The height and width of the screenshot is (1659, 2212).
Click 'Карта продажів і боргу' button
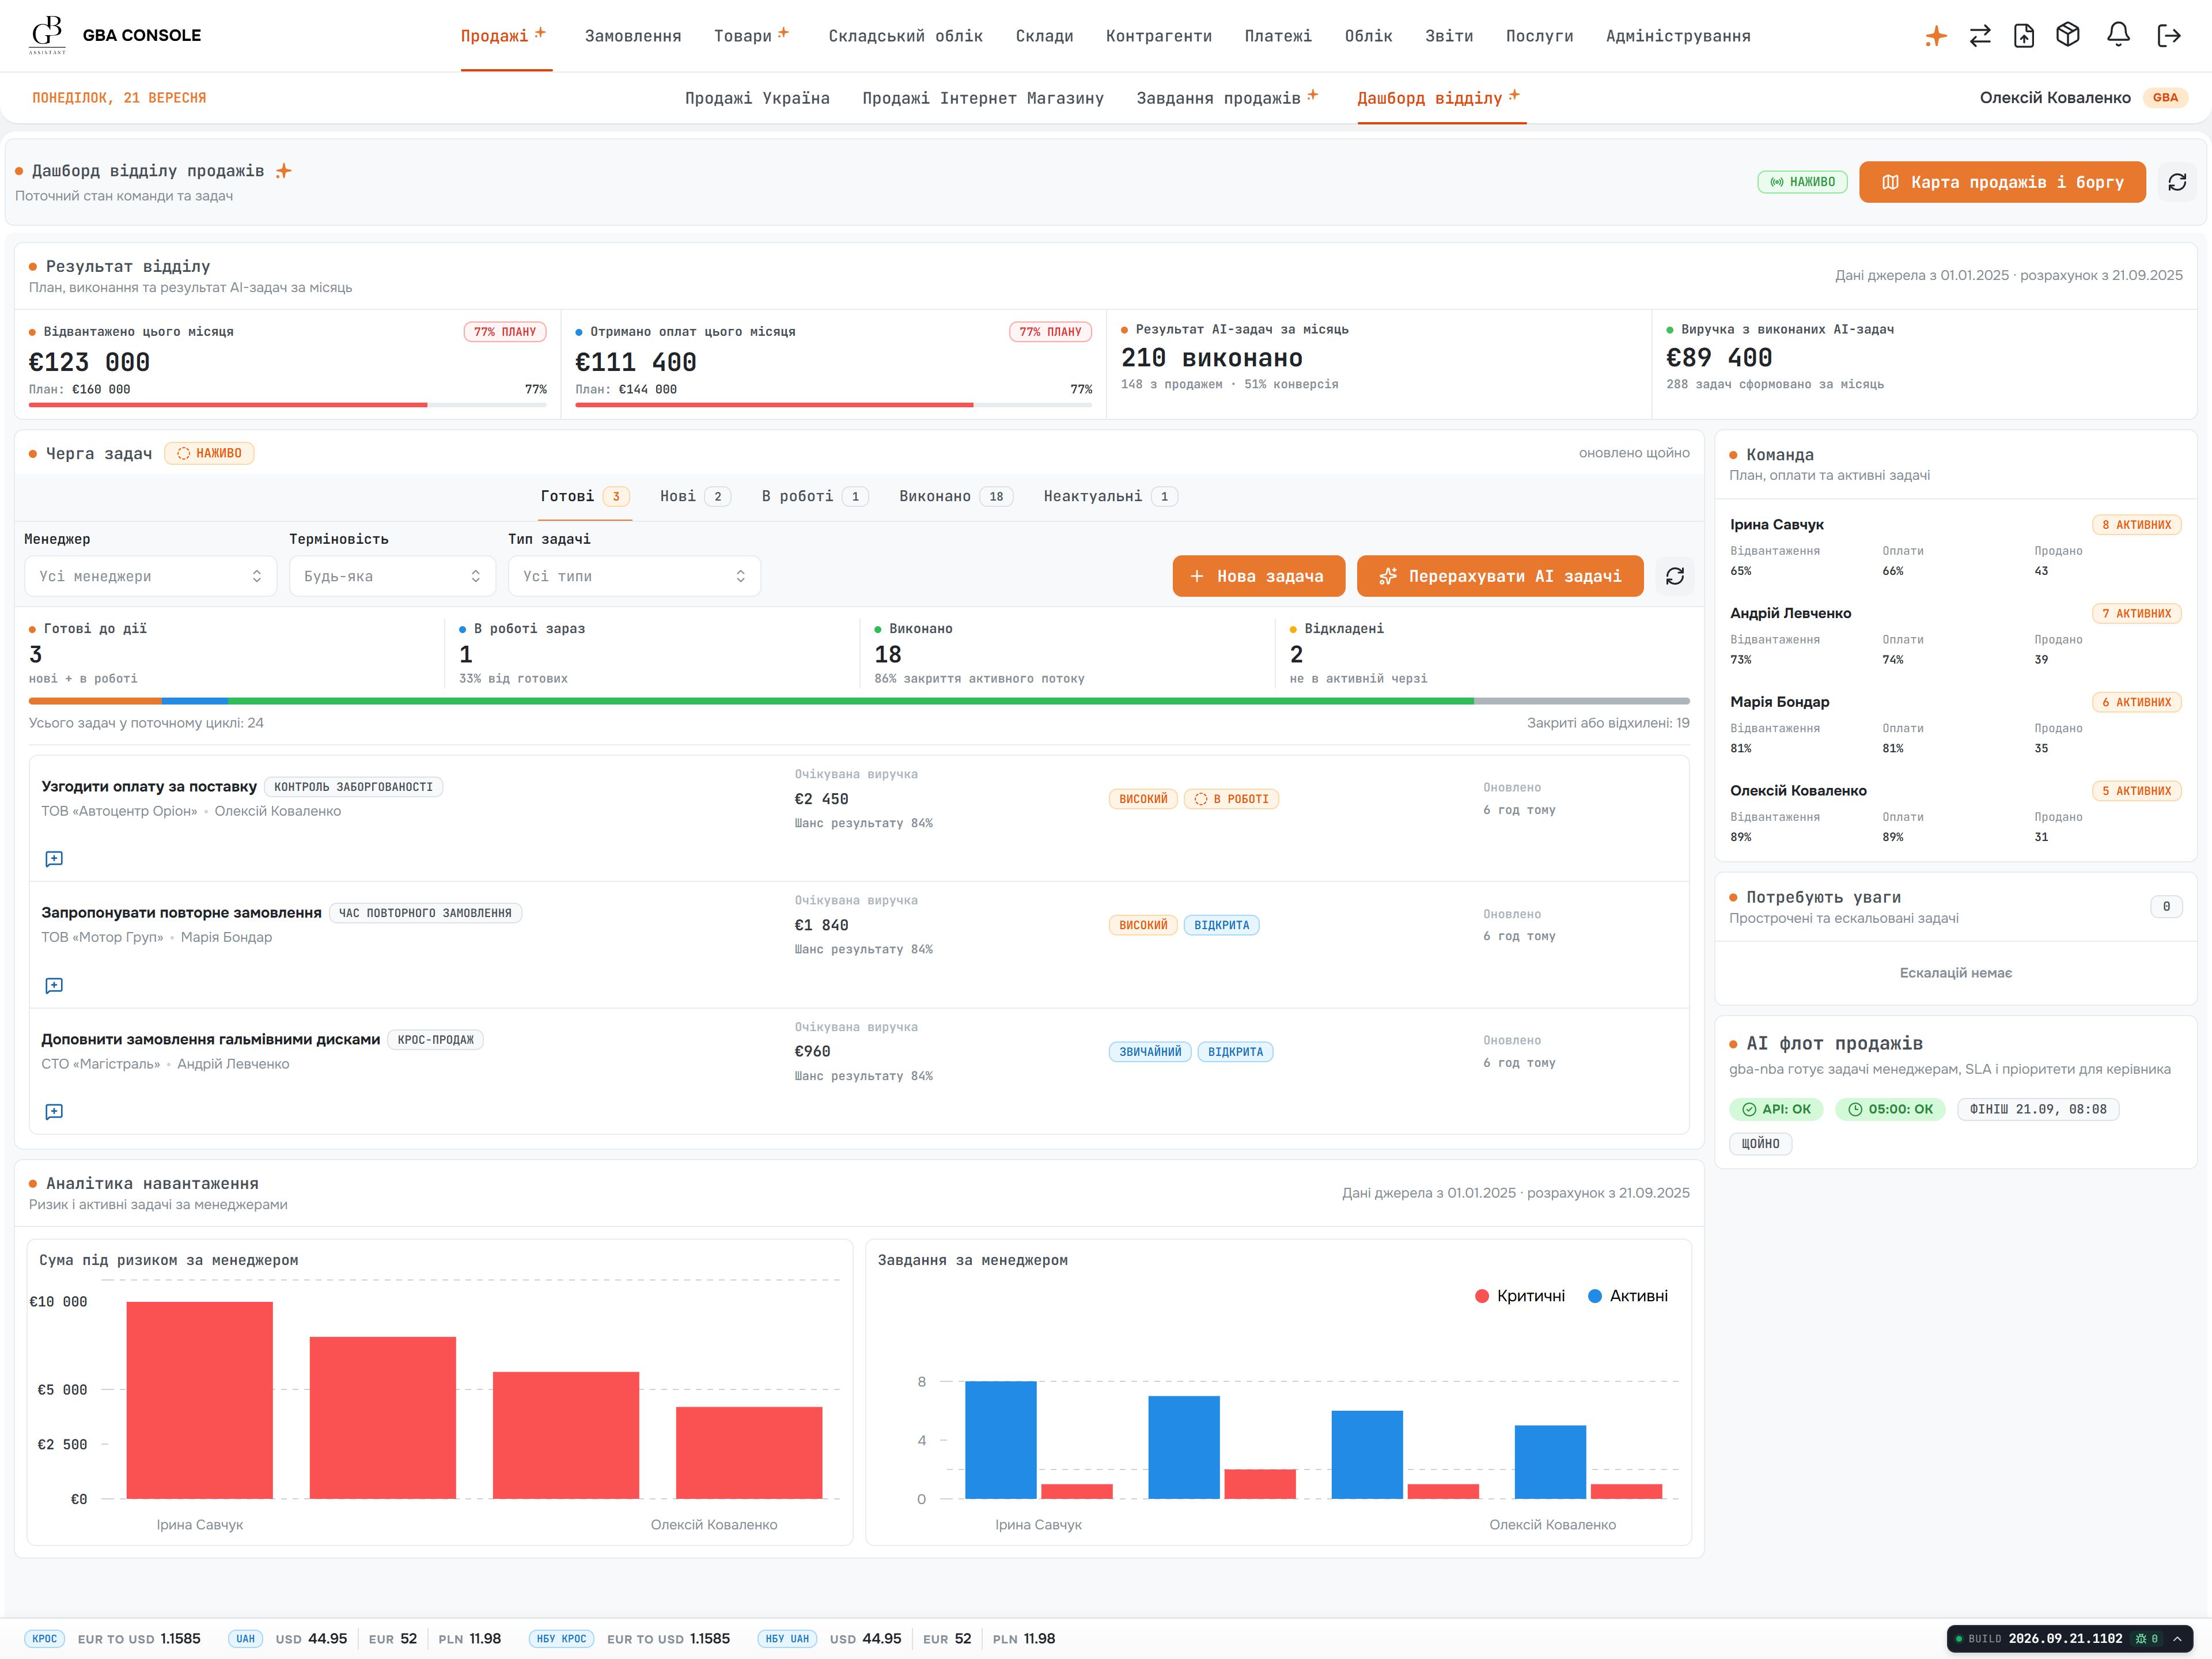[x=2002, y=182]
